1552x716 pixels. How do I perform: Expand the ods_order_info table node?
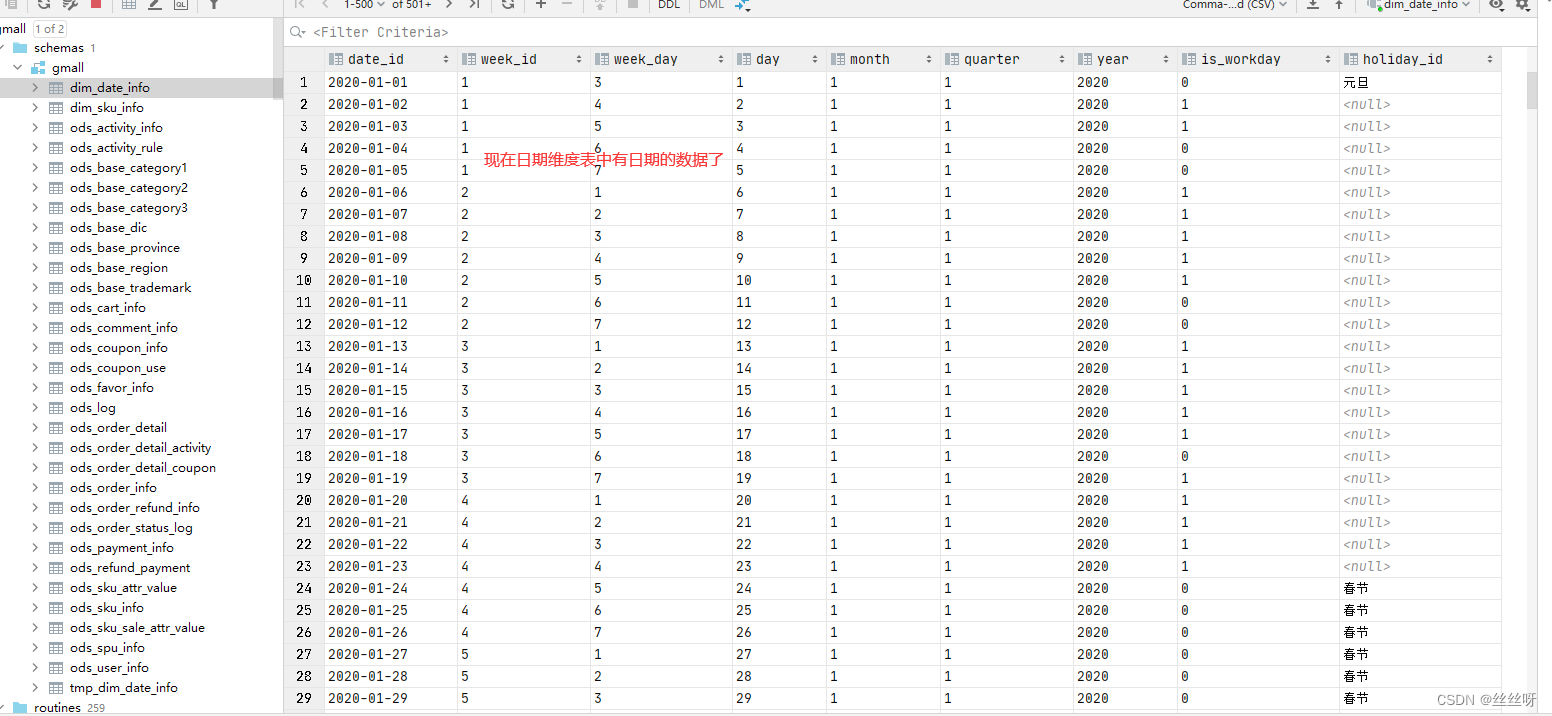click(x=35, y=488)
